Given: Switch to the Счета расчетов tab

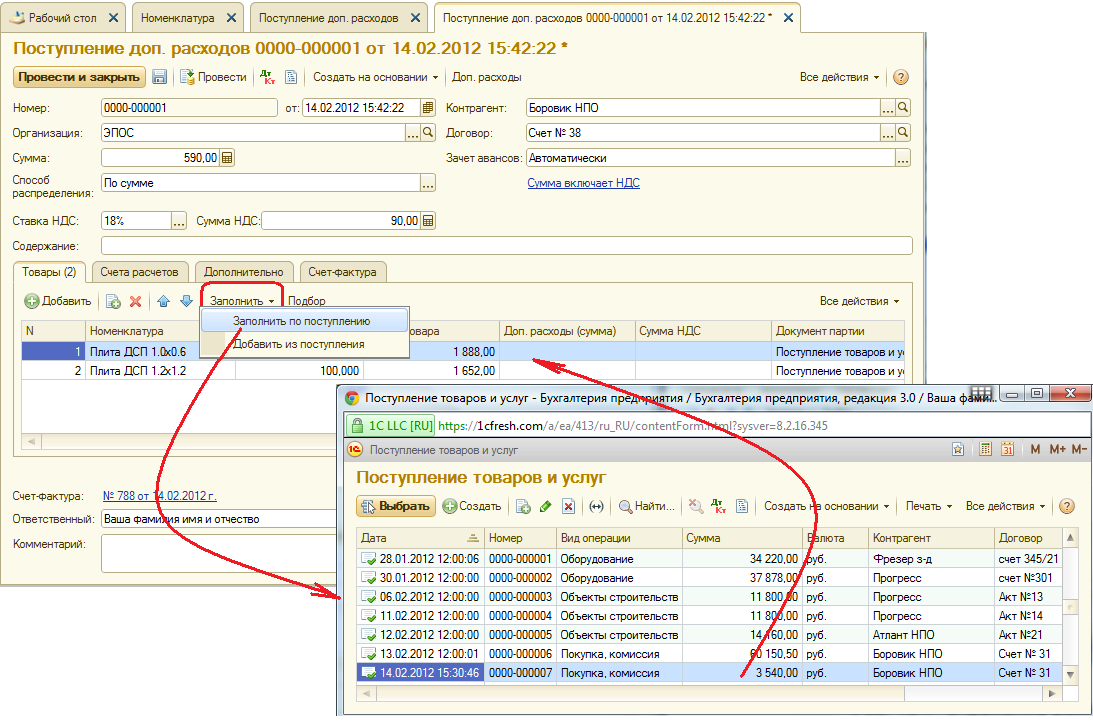Looking at the screenshot, I should [140, 272].
